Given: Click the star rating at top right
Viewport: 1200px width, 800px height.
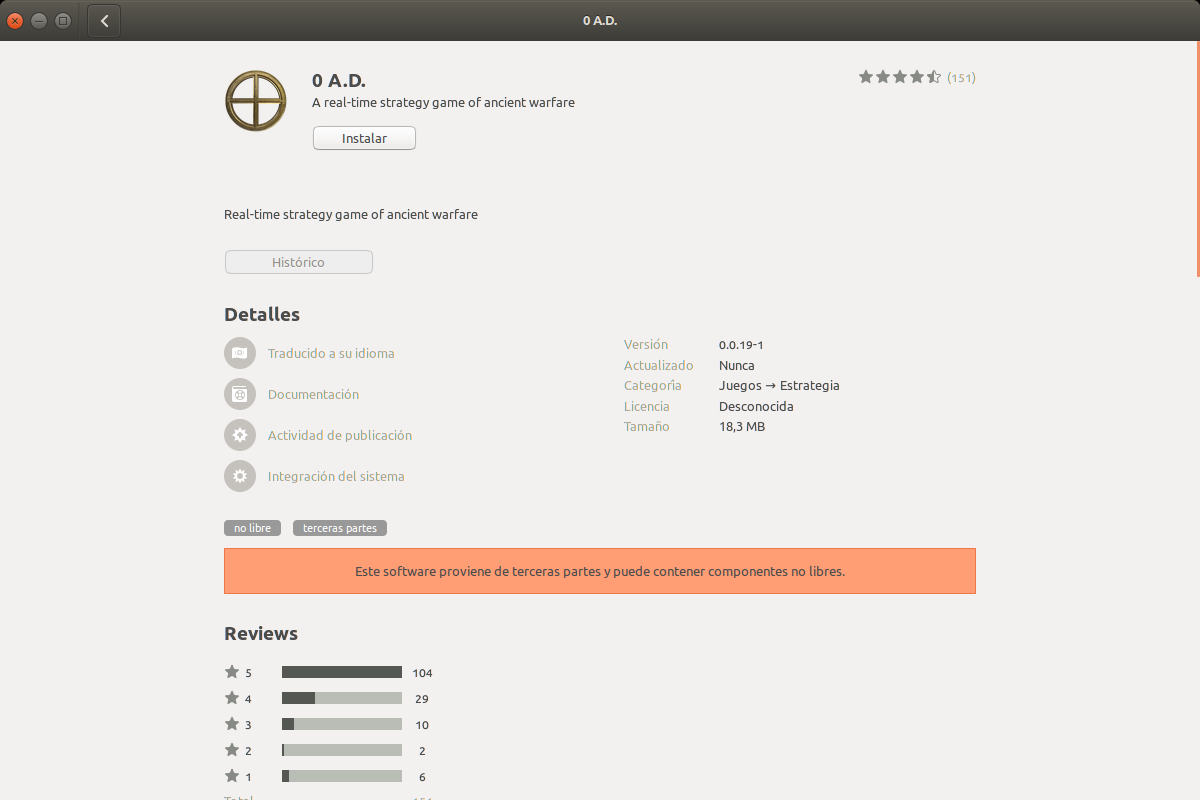Looking at the screenshot, I should (899, 77).
